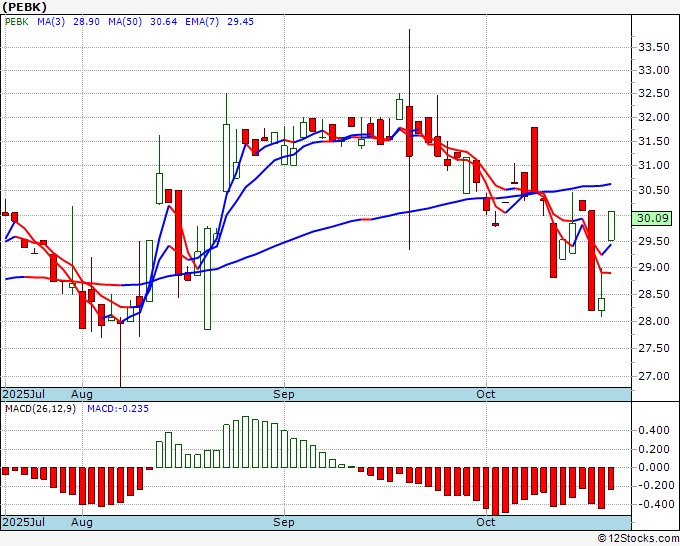Click the 30.50 price axis label
The height and width of the screenshot is (546, 680).
coord(654,190)
